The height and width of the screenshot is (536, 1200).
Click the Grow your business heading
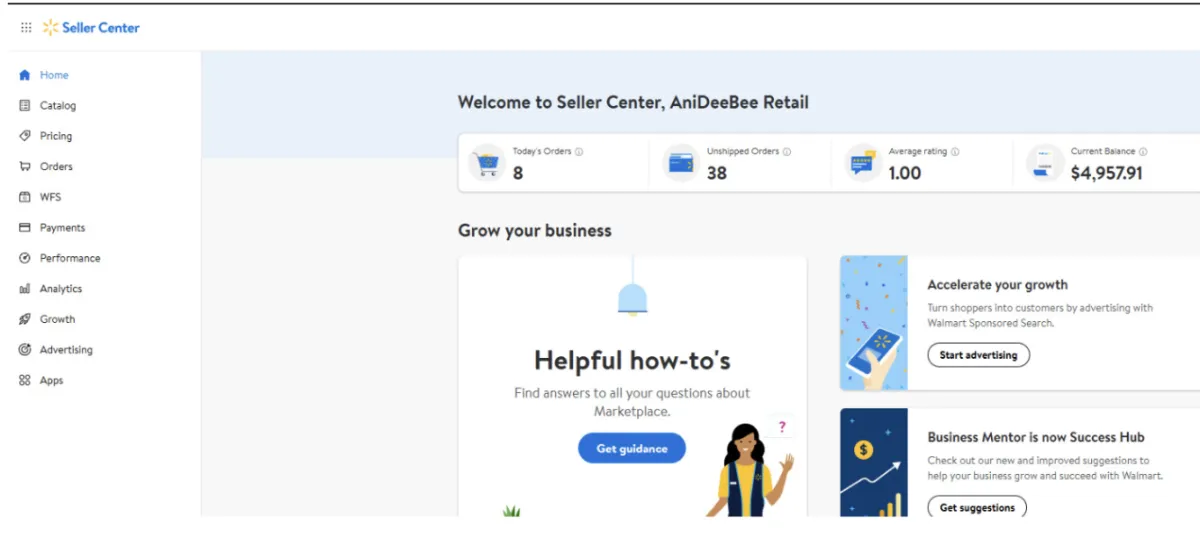pyautogui.click(x=535, y=231)
